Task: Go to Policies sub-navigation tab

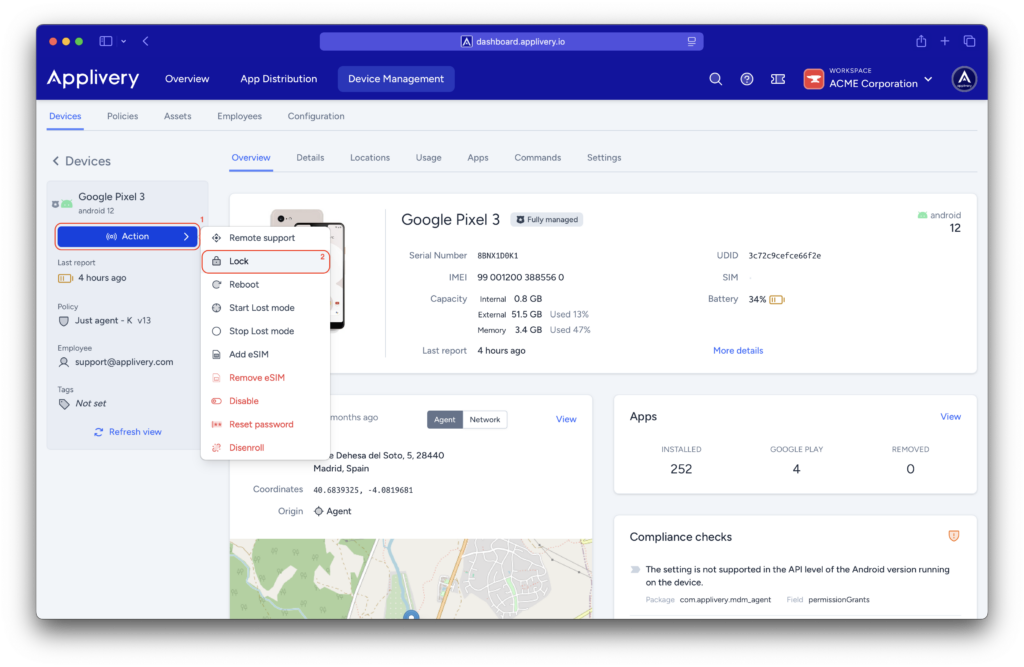Action: (x=123, y=116)
